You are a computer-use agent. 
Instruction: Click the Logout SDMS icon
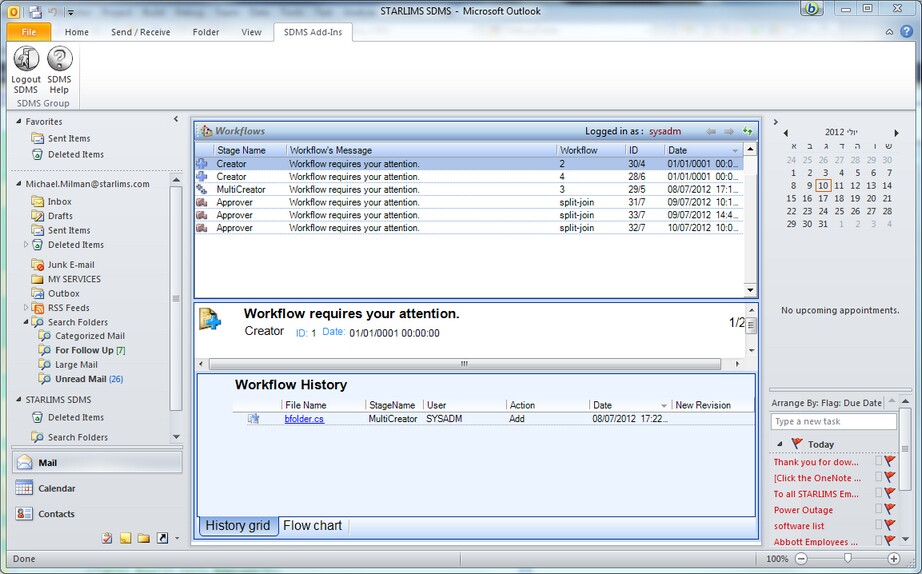coord(26,59)
